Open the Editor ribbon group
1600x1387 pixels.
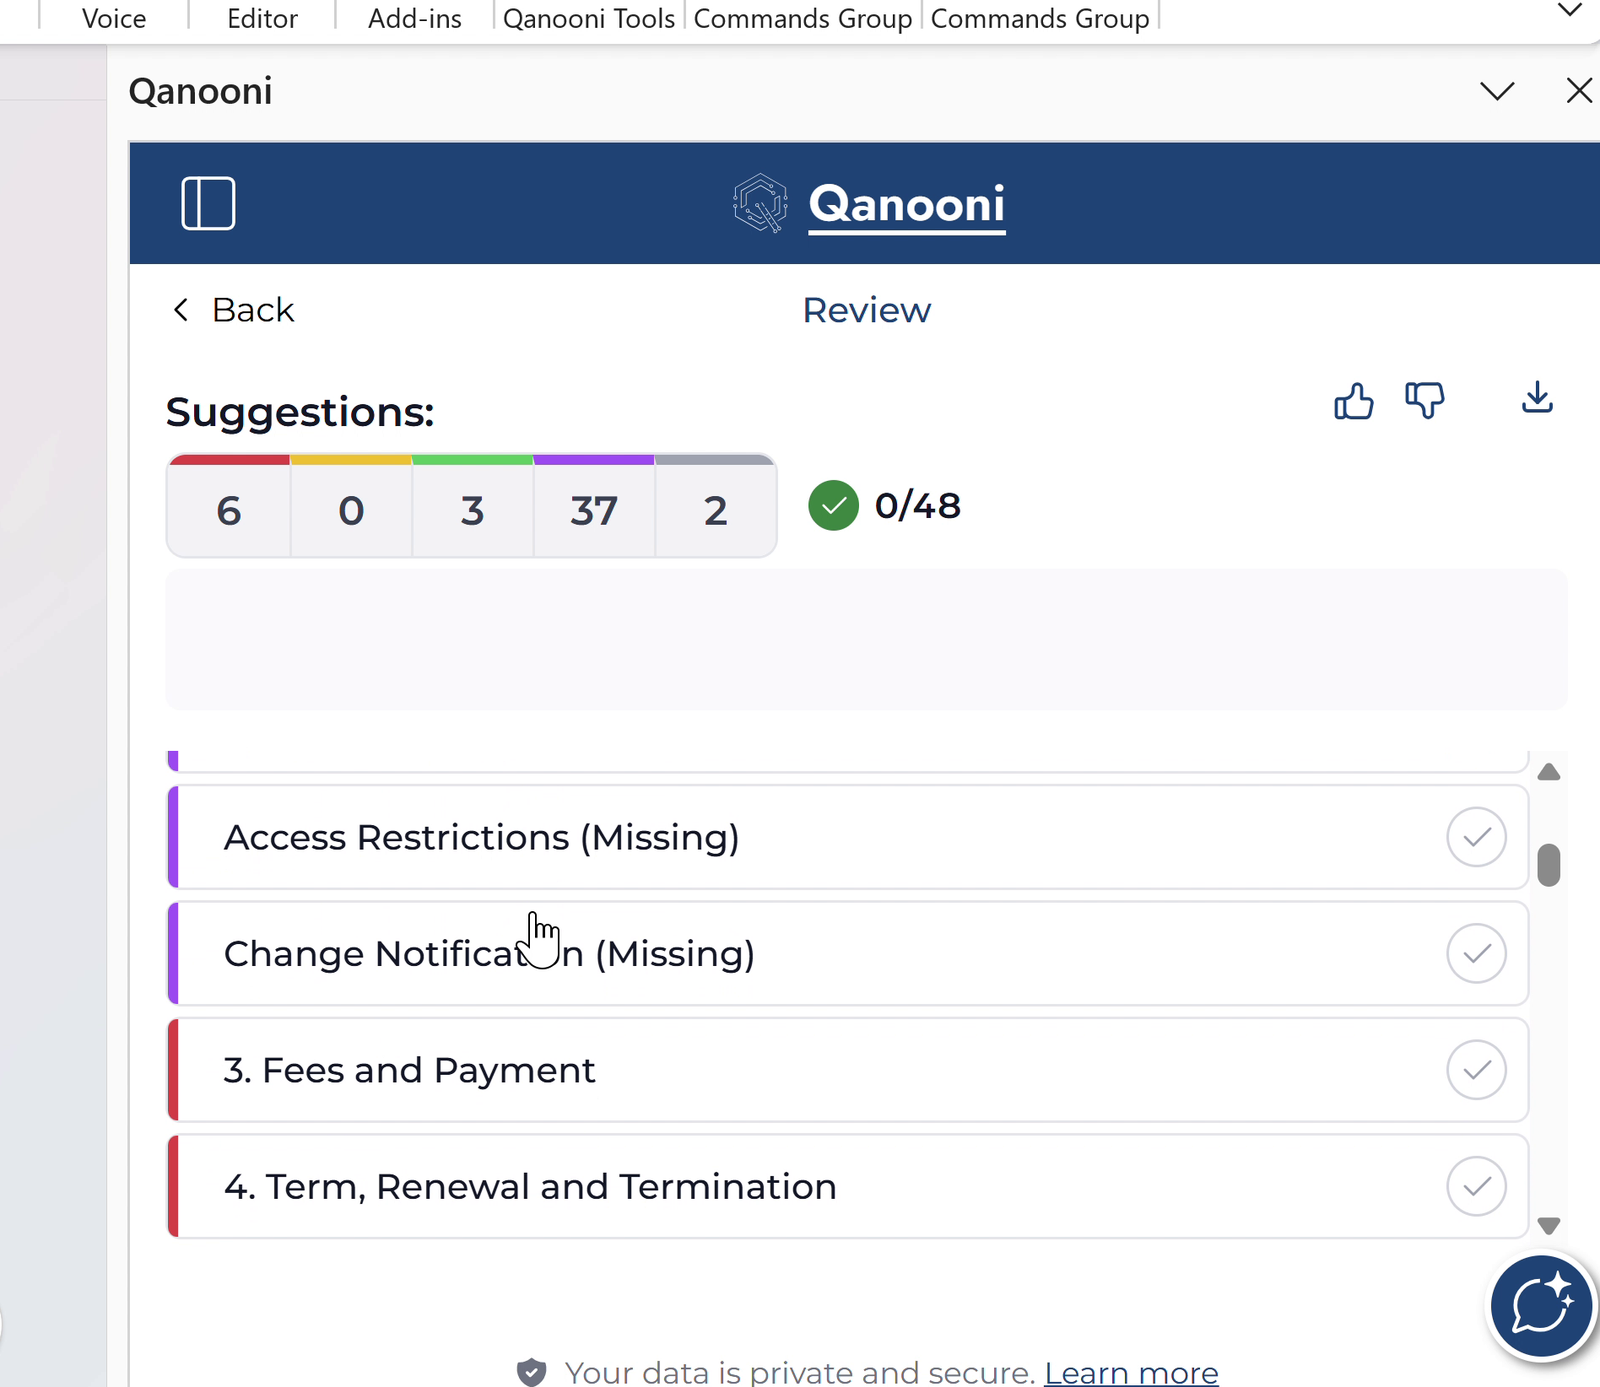click(x=262, y=18)
